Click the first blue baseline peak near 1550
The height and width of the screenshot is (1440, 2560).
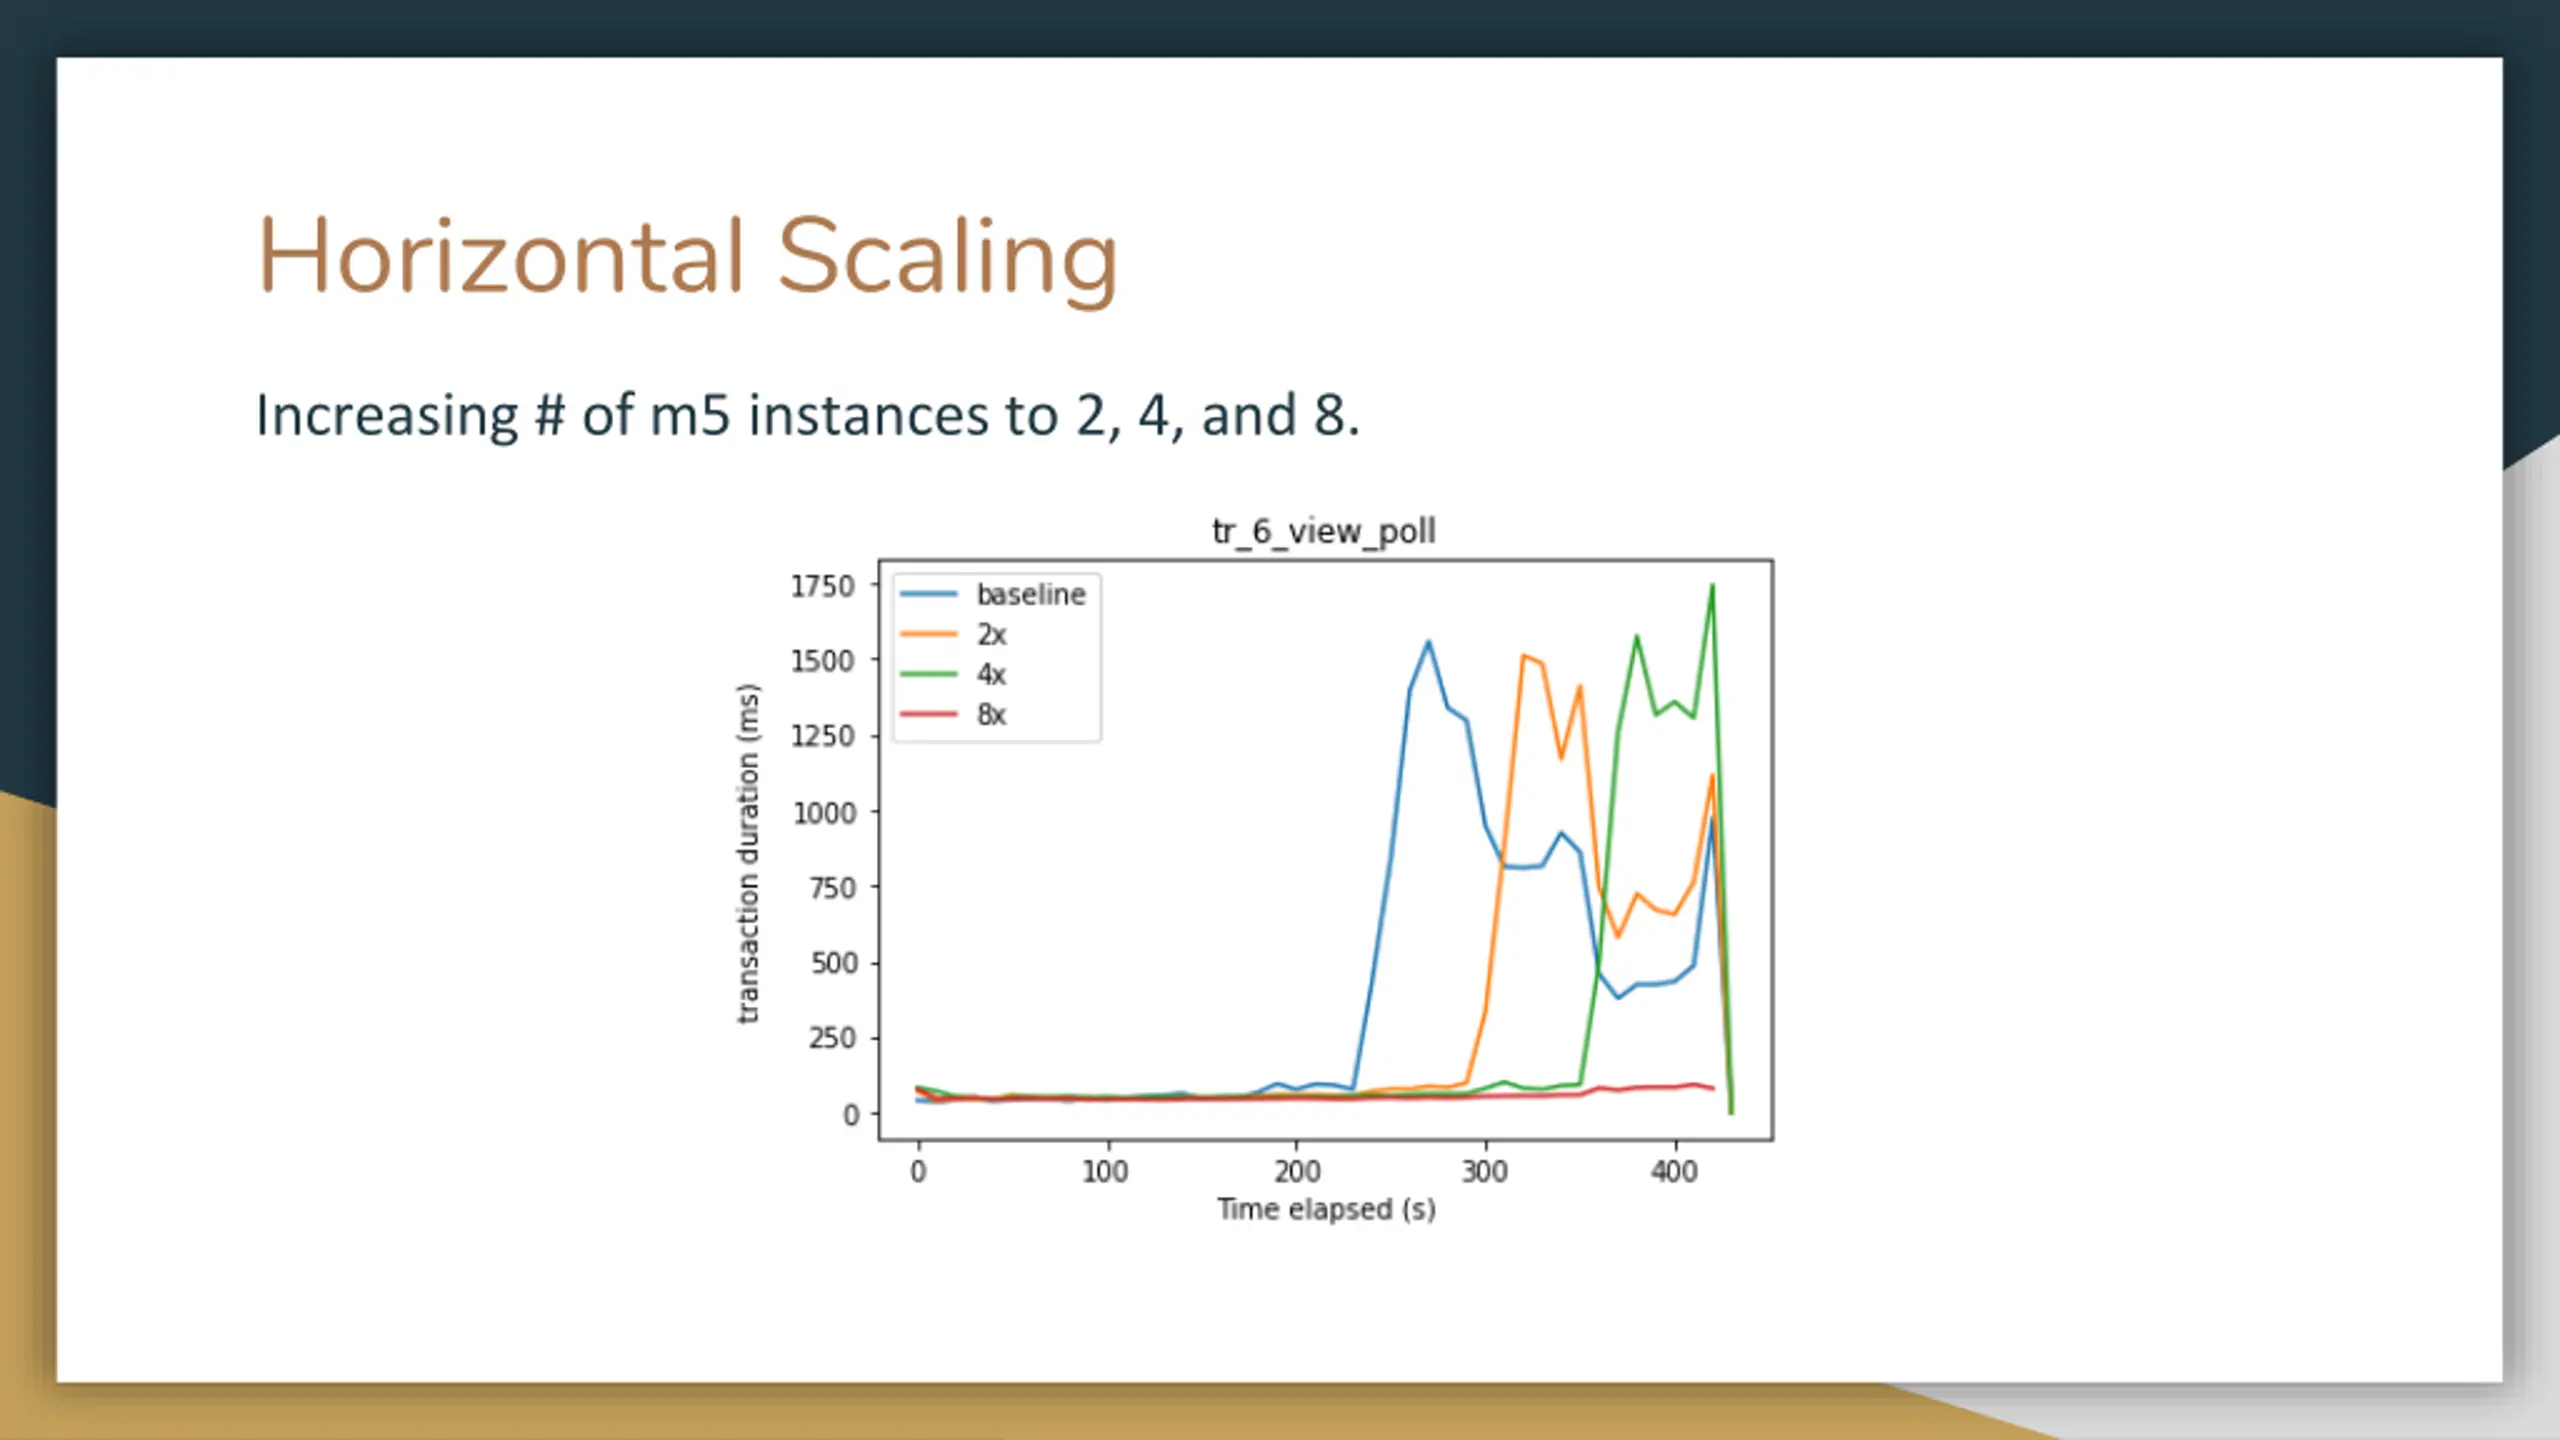tap(1428, 642)
